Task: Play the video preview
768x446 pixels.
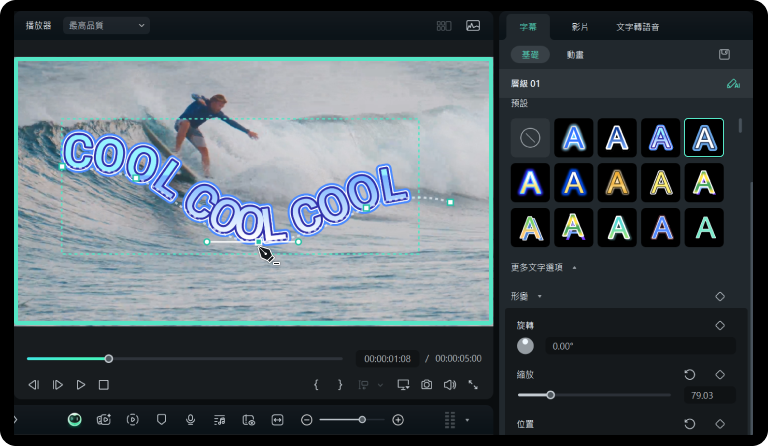Action: coord(81,385)
